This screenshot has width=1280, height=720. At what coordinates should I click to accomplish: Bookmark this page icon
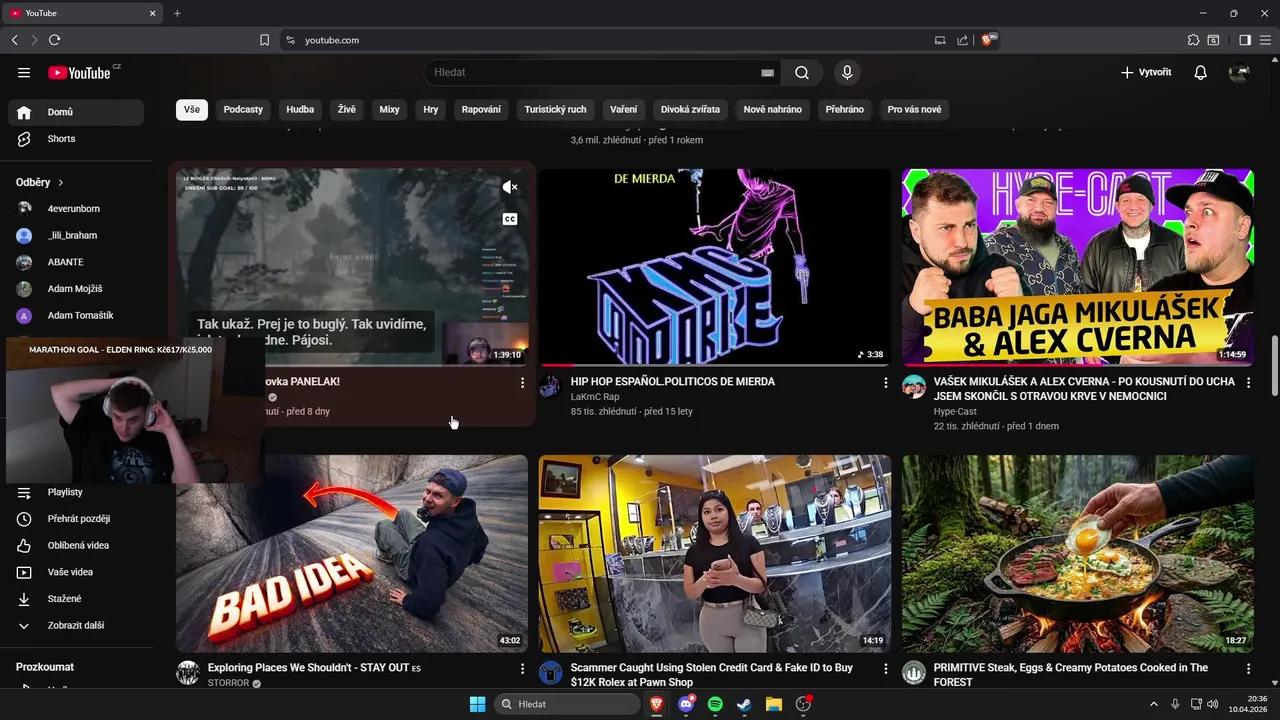[264, 40]
